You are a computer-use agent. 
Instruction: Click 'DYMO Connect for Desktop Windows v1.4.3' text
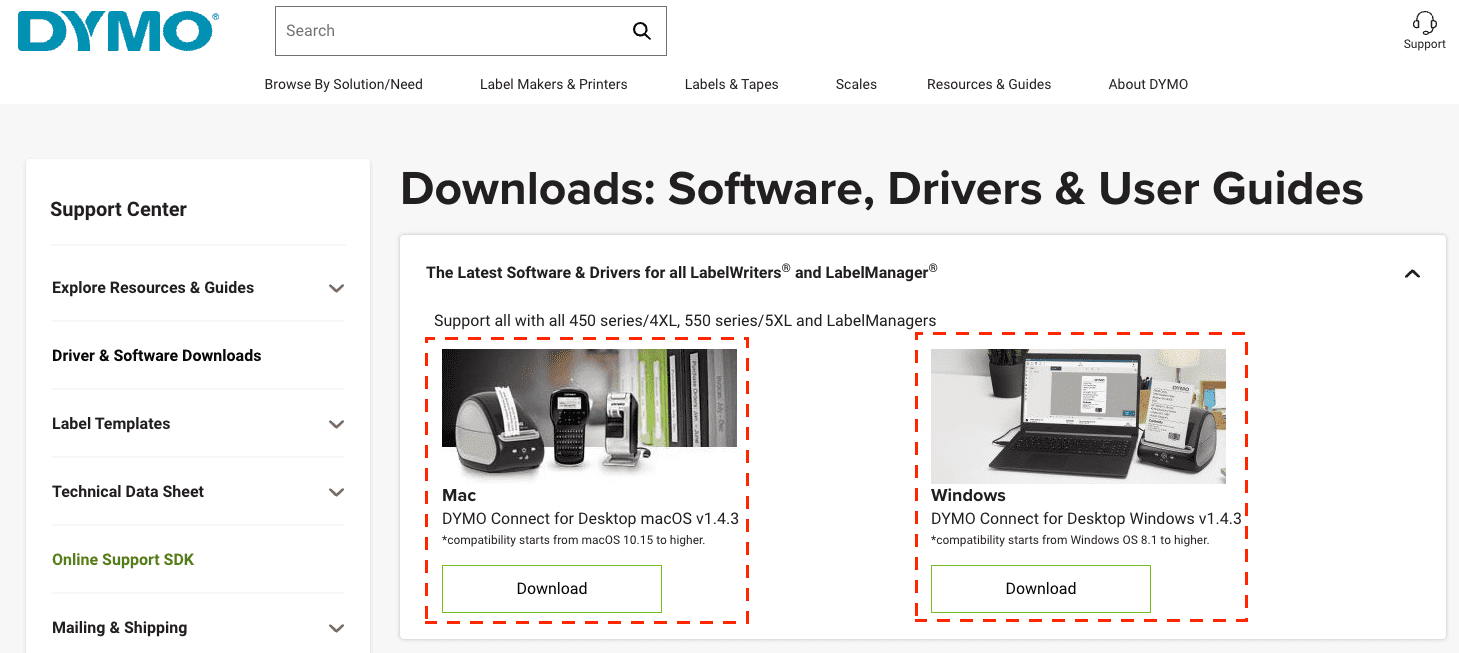(x=1086, y=519)
